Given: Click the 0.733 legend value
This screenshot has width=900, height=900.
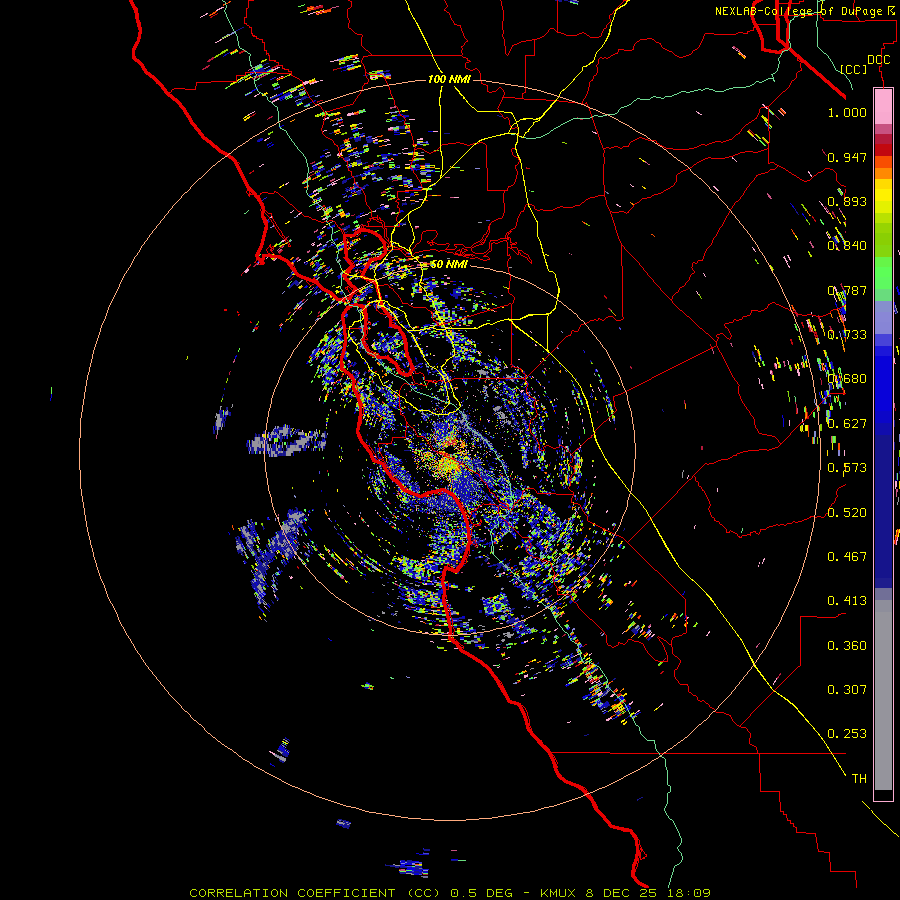Looking at the screenshot, I should tap(847, 335).
